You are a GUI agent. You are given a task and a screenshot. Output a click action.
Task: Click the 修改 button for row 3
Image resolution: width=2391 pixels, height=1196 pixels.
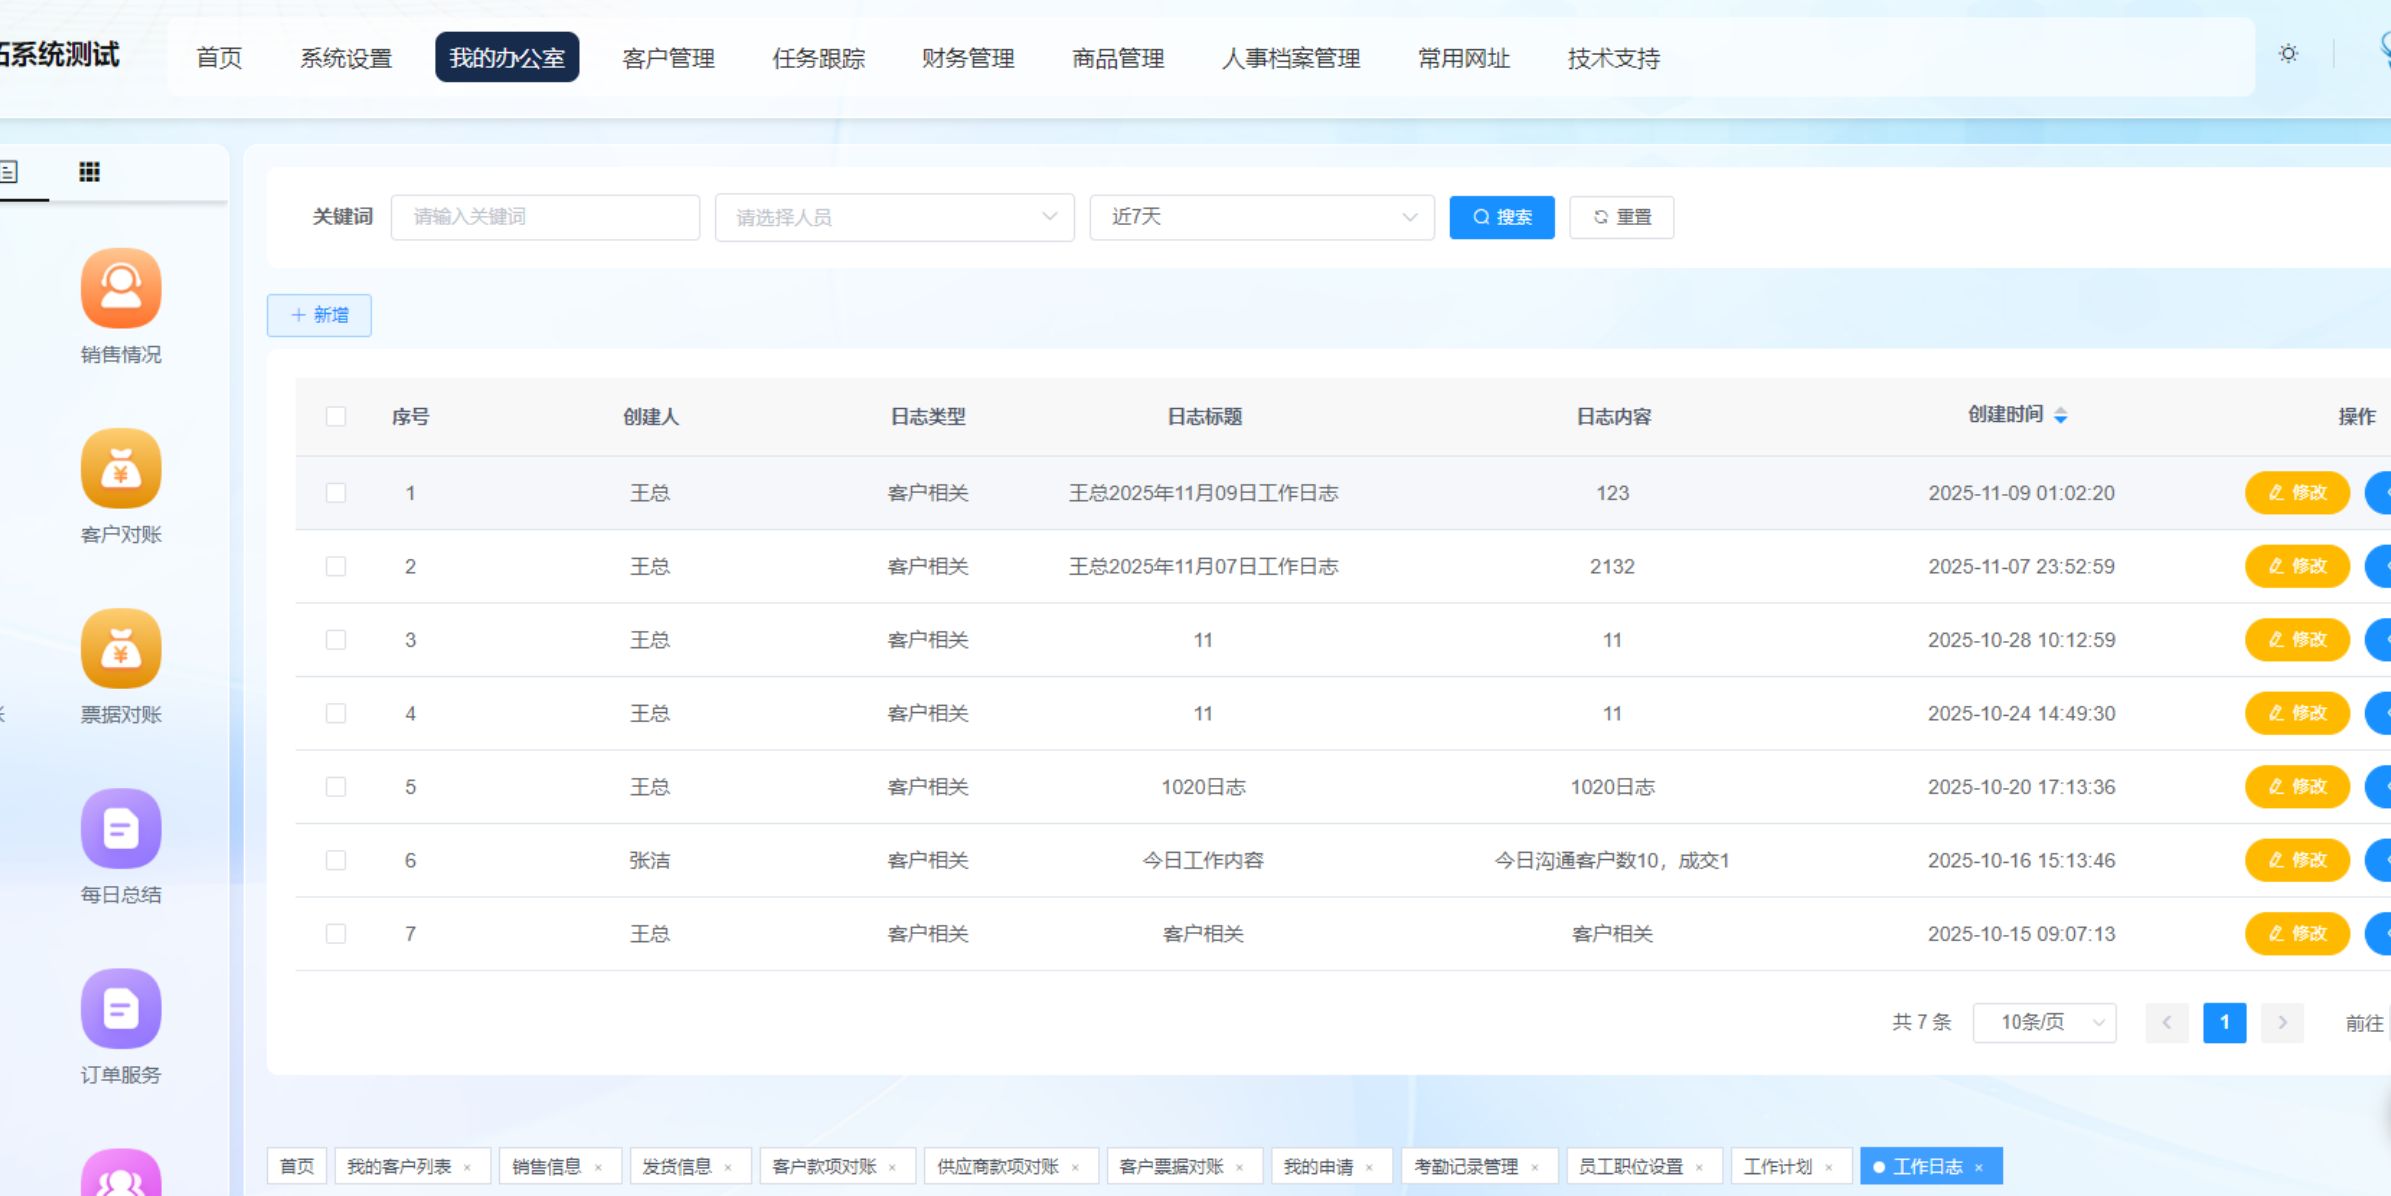click(2296, 640)
